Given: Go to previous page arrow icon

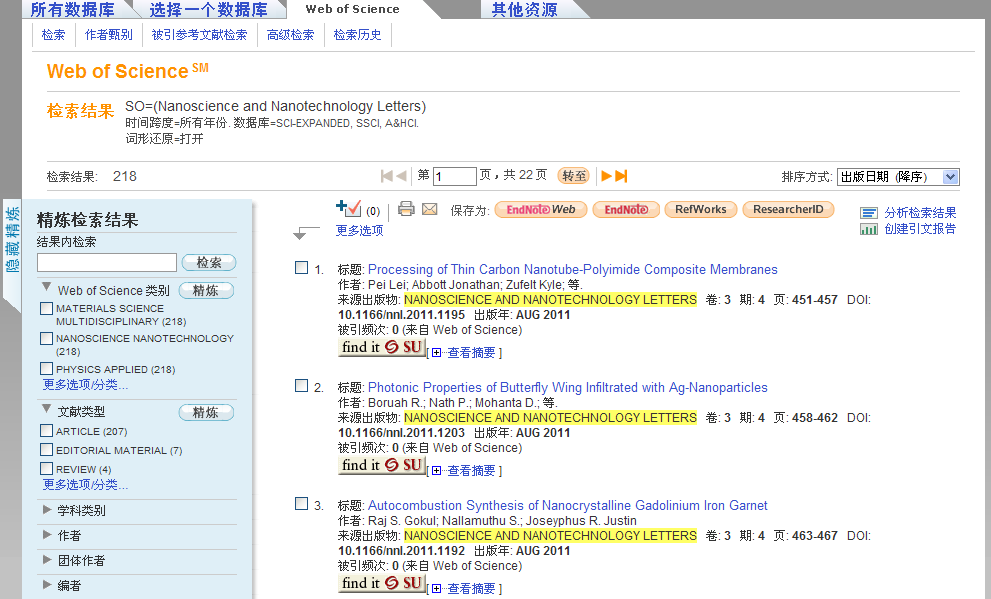Looking at the screenshot, I should pyautogui.click(x=401, y=176).
